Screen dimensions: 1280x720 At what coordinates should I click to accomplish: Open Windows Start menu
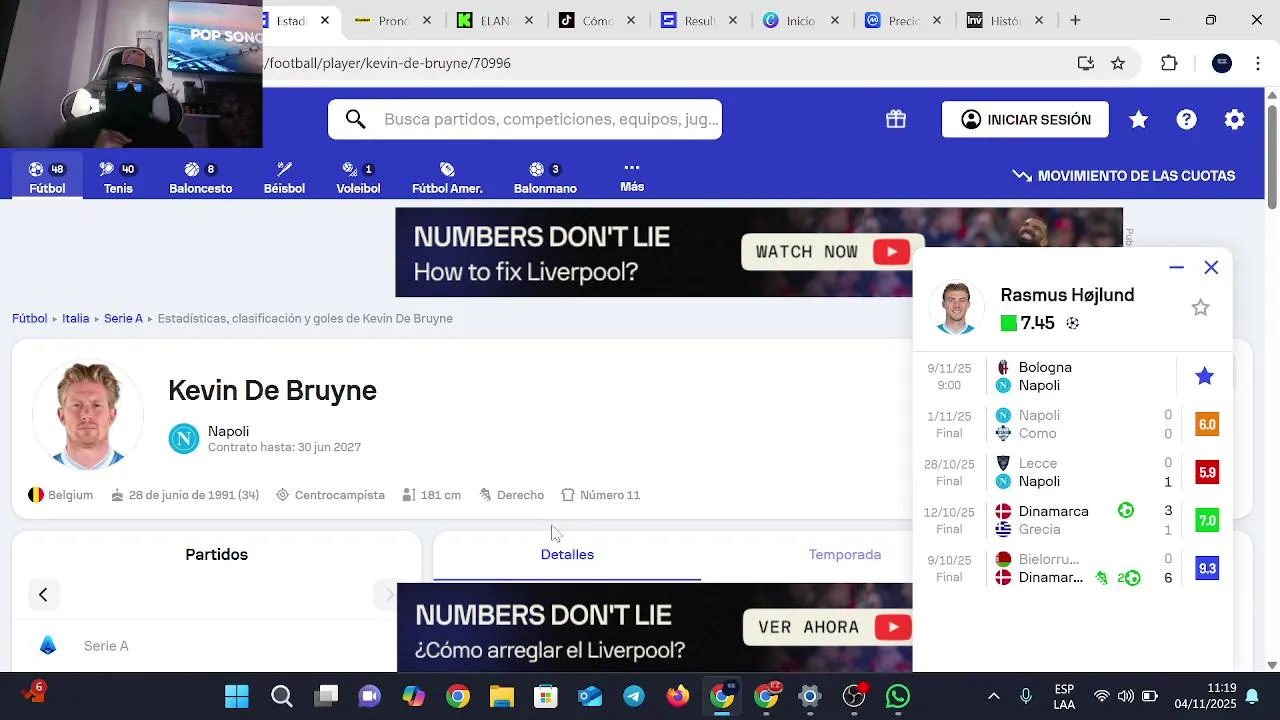[x=237, y=696]
